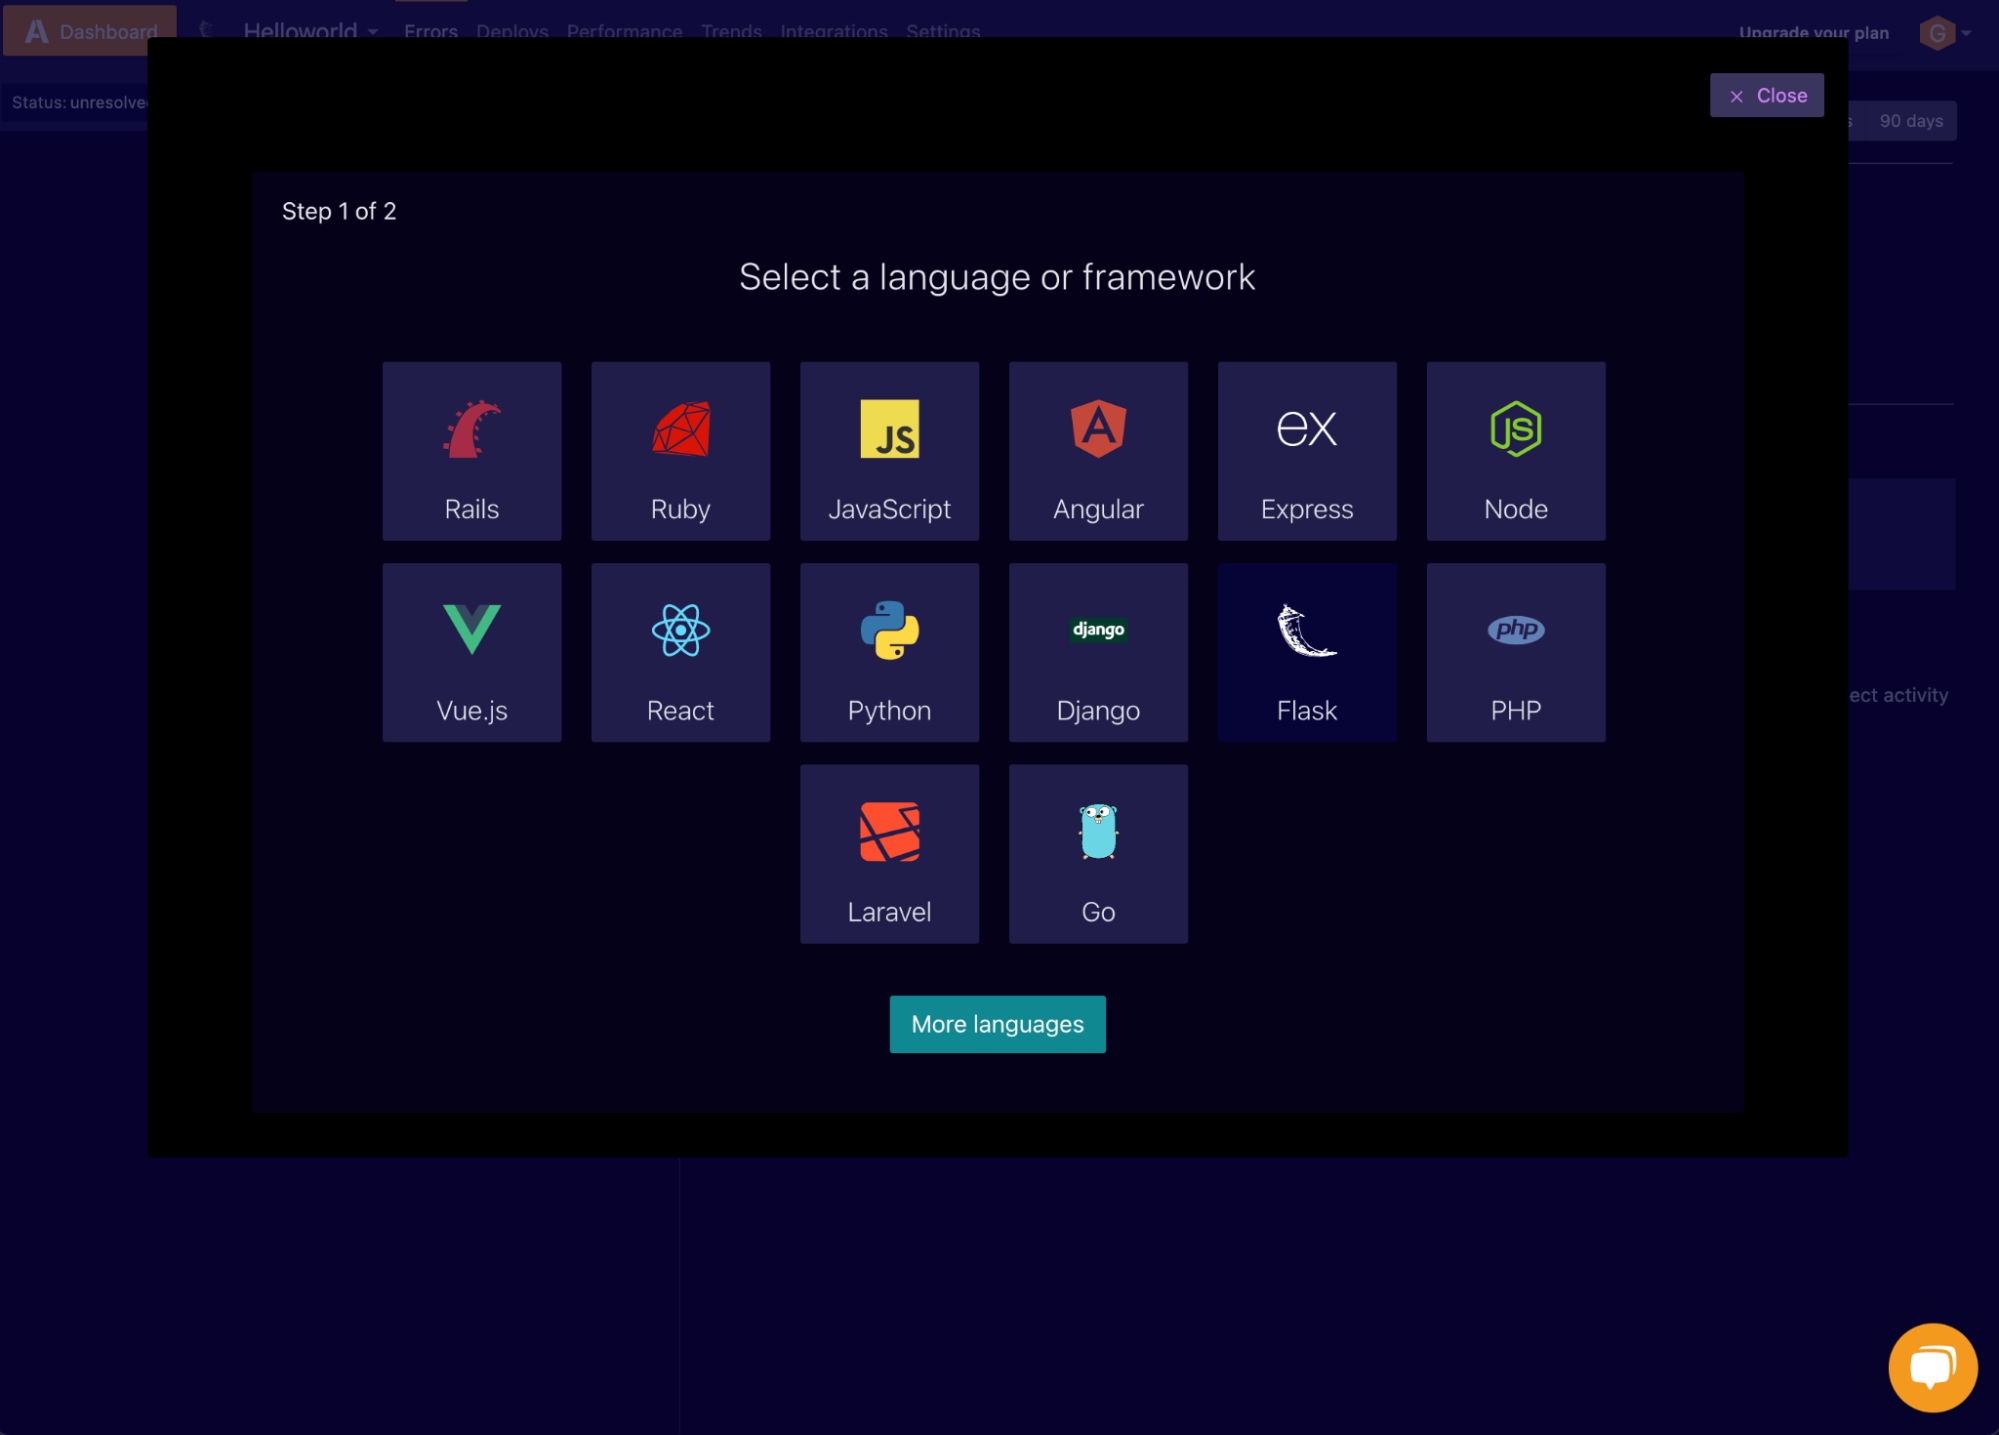Select the Laravel framework tile
Screen dimensions: 1999x1435
coord(889,854)
